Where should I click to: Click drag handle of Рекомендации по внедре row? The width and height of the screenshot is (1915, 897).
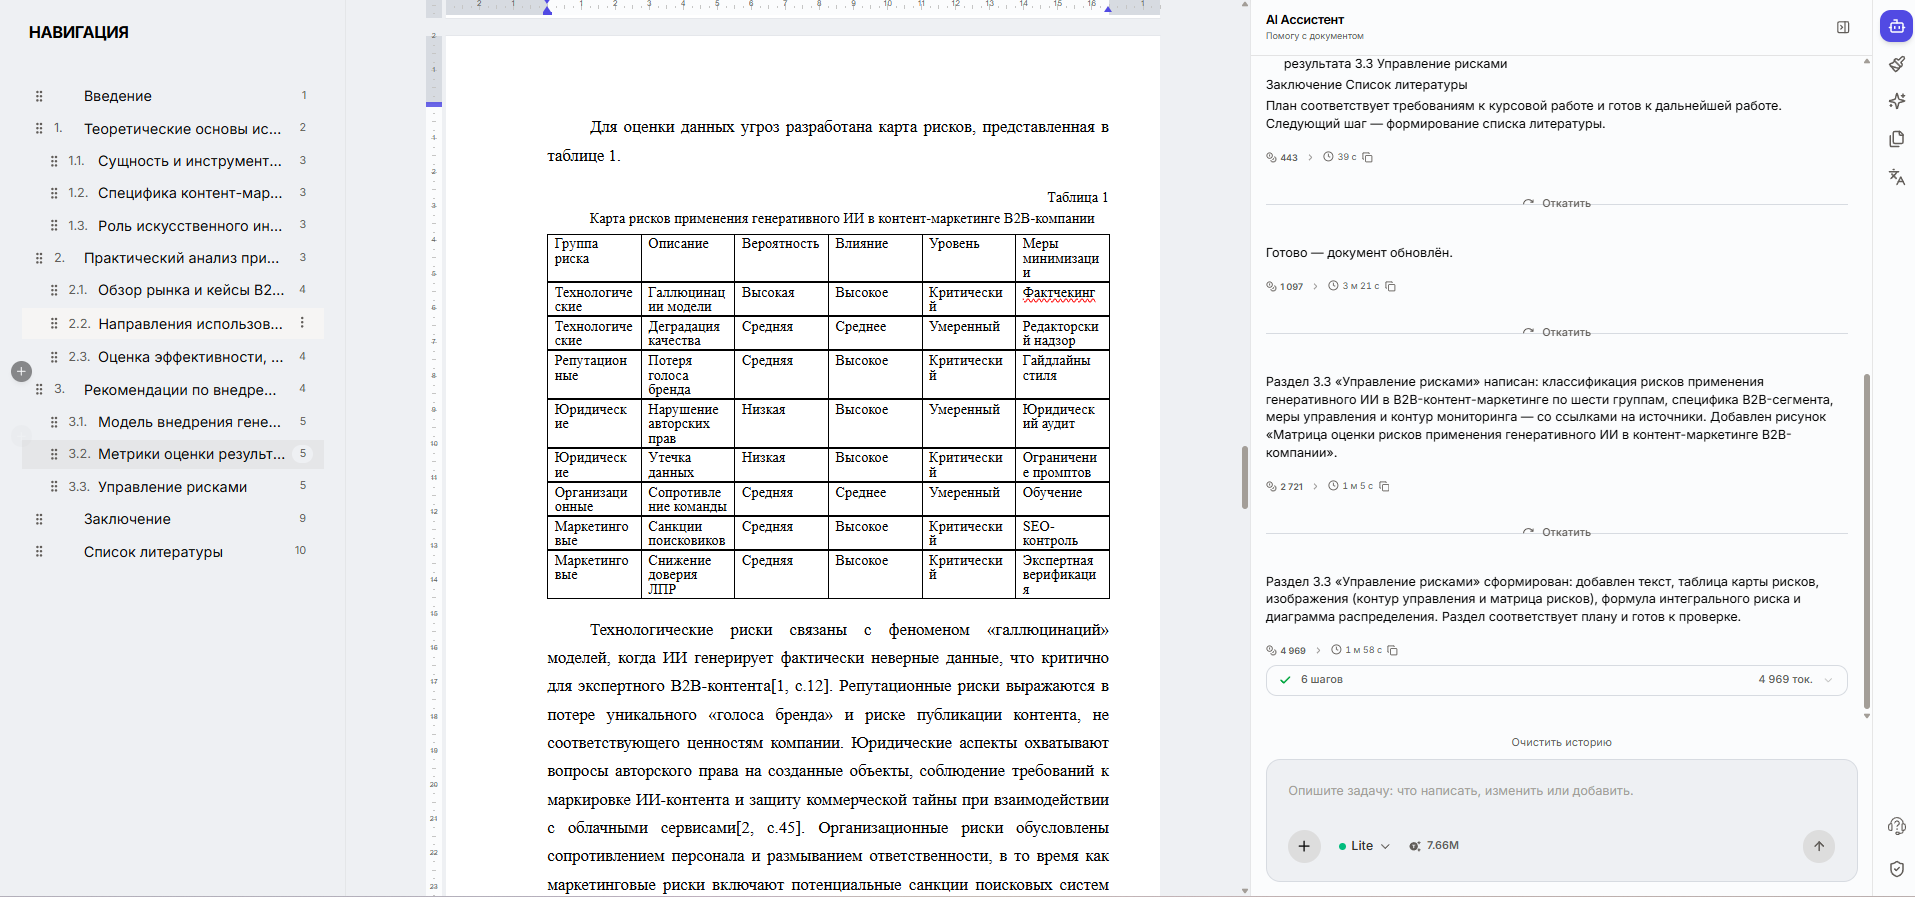(x=39, y=389)
